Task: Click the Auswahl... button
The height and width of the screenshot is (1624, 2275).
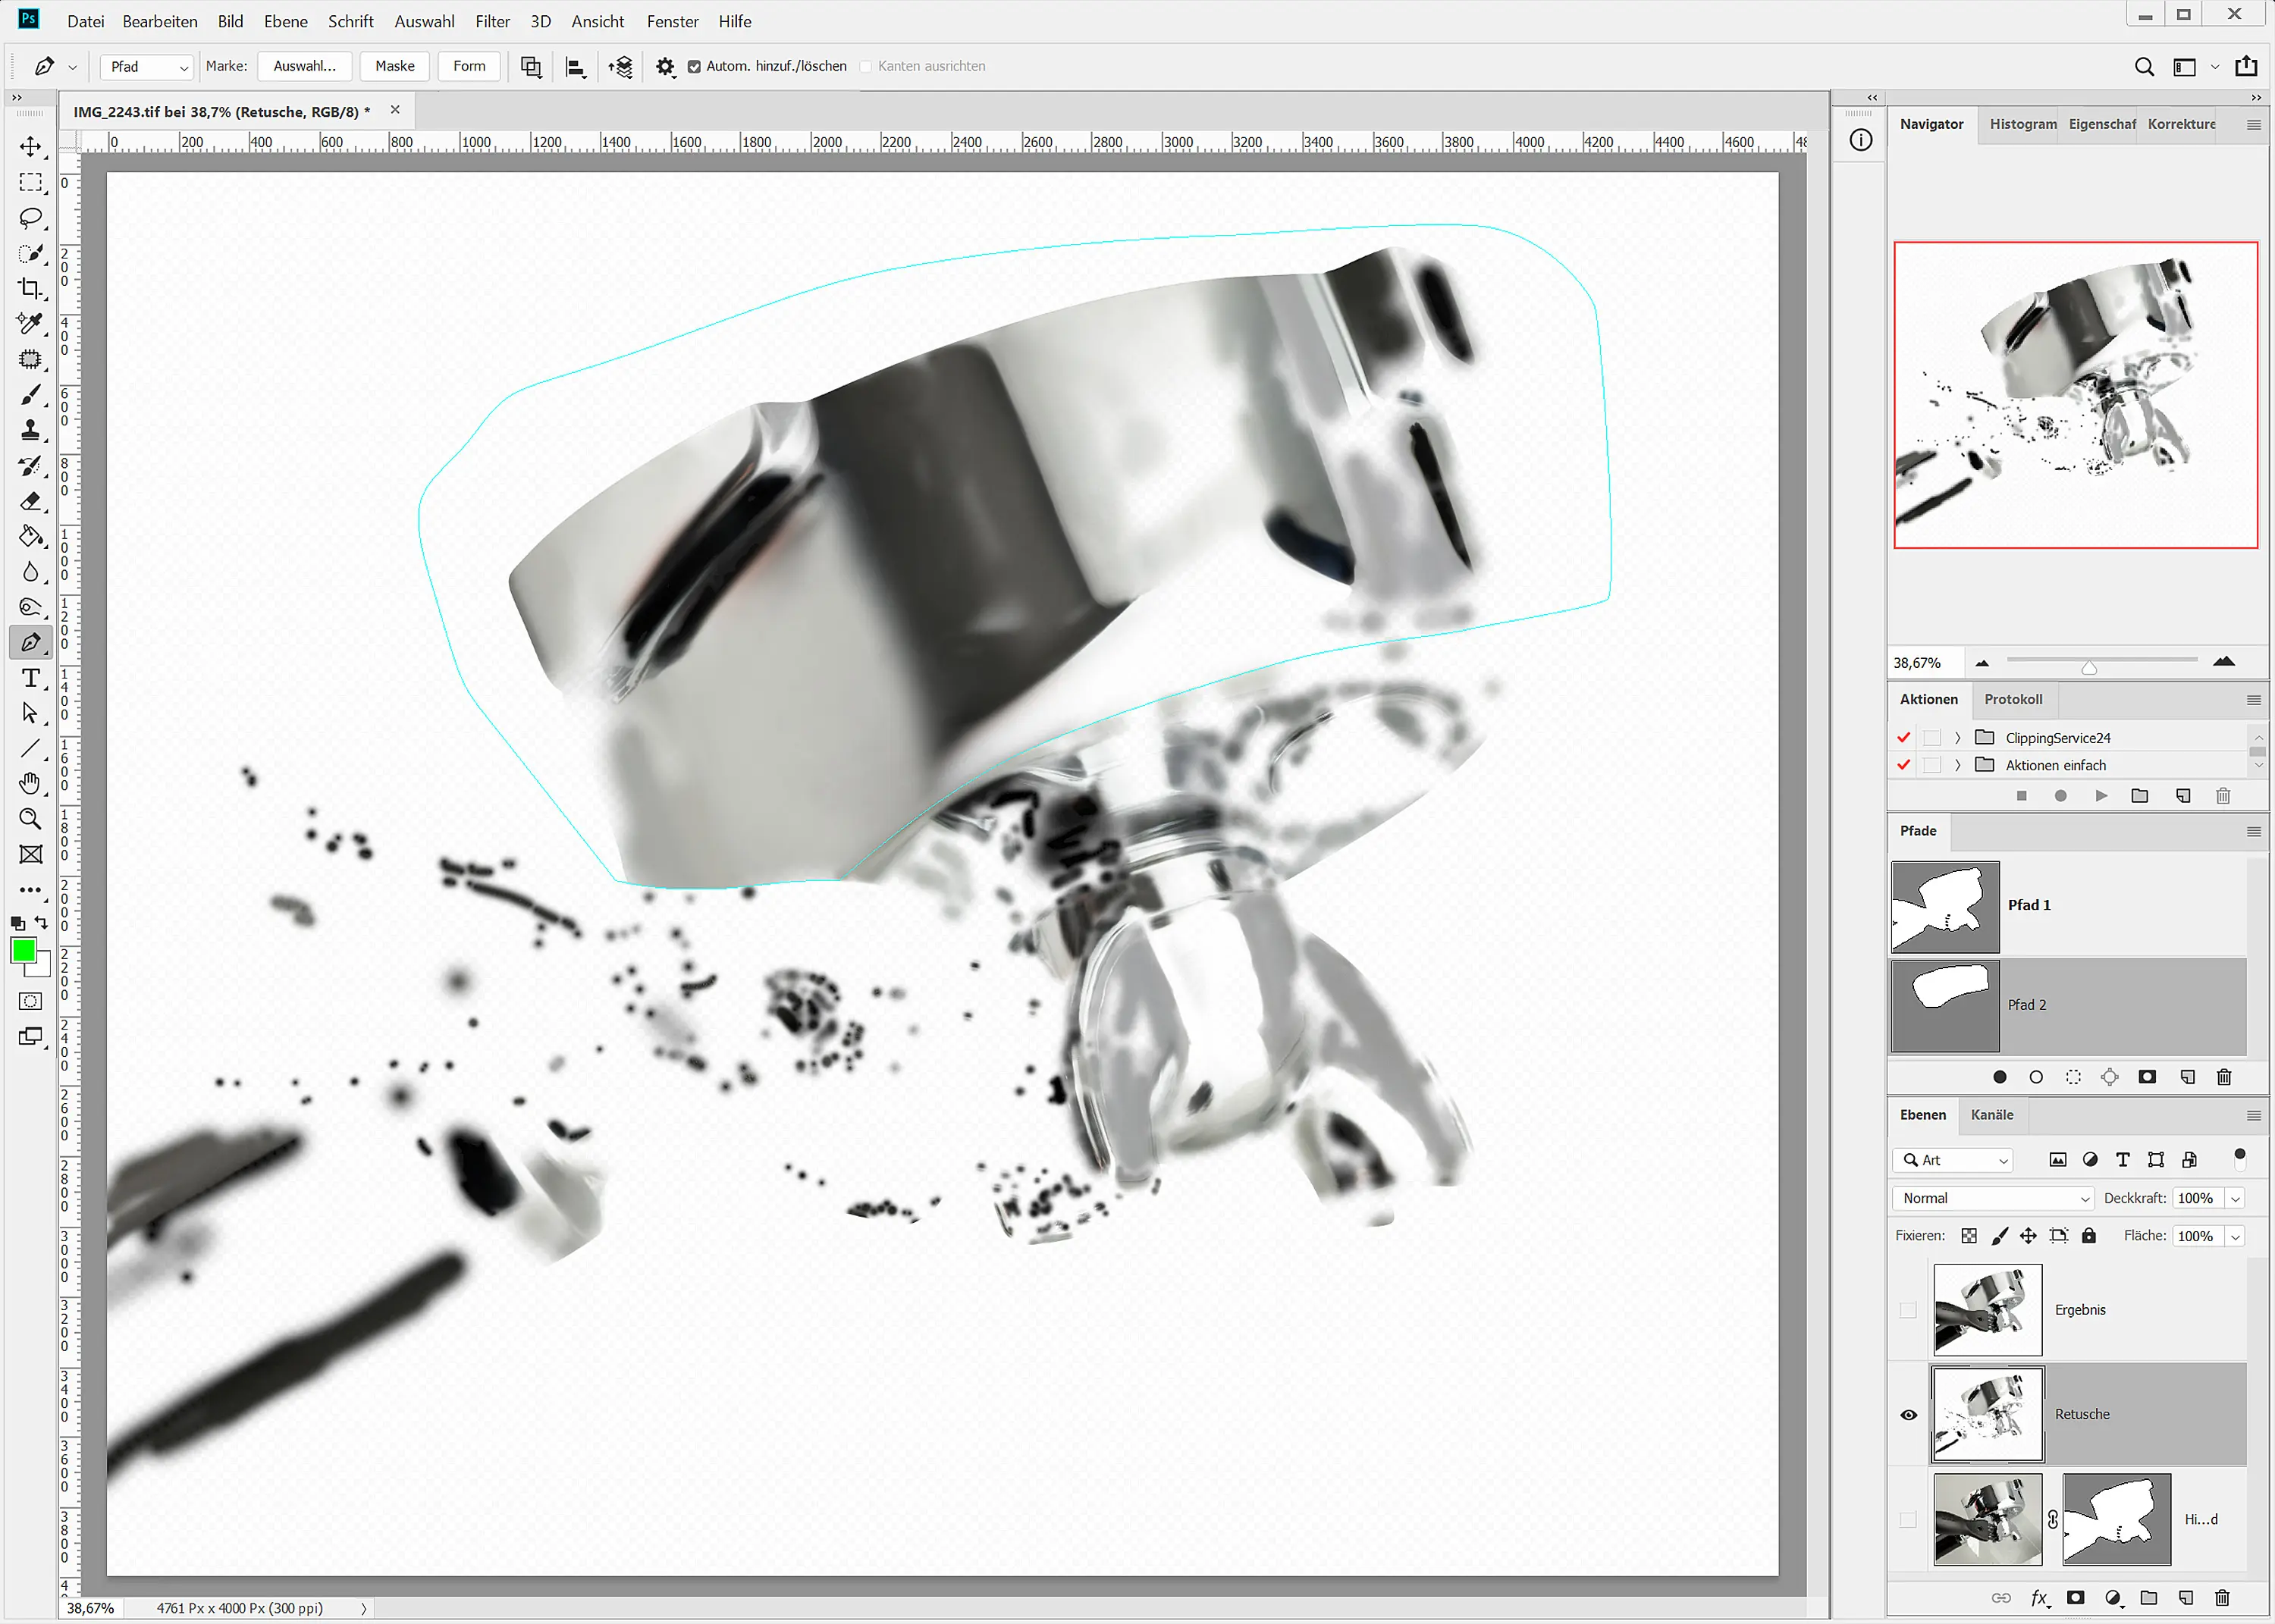Action: coord(304,66)
